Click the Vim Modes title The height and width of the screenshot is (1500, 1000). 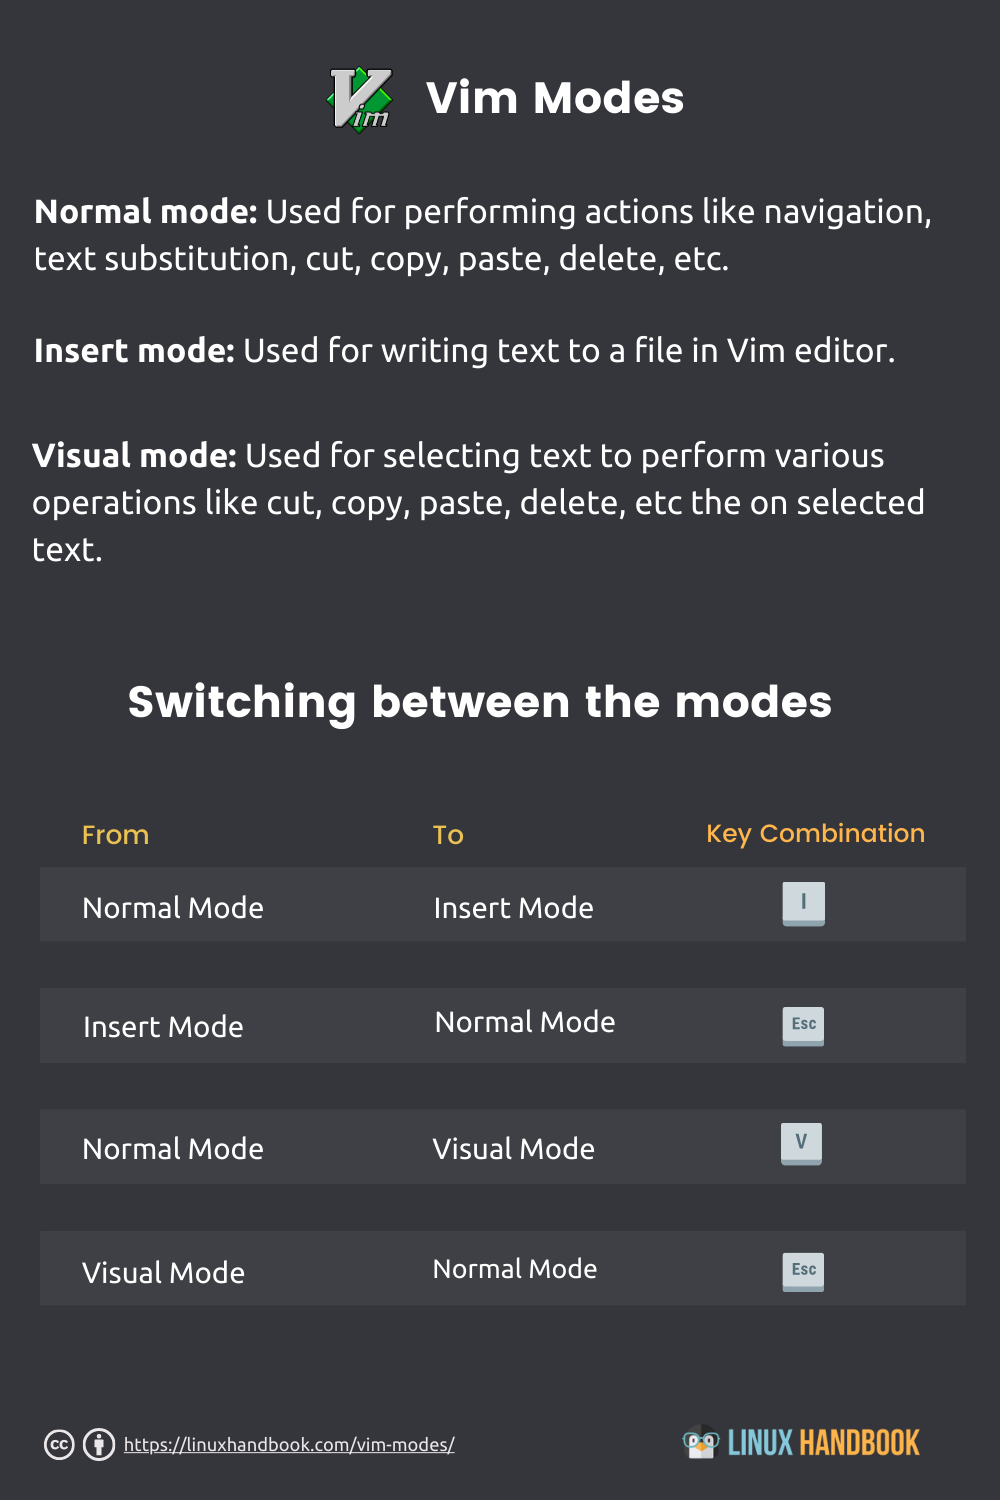coord(555,99)
